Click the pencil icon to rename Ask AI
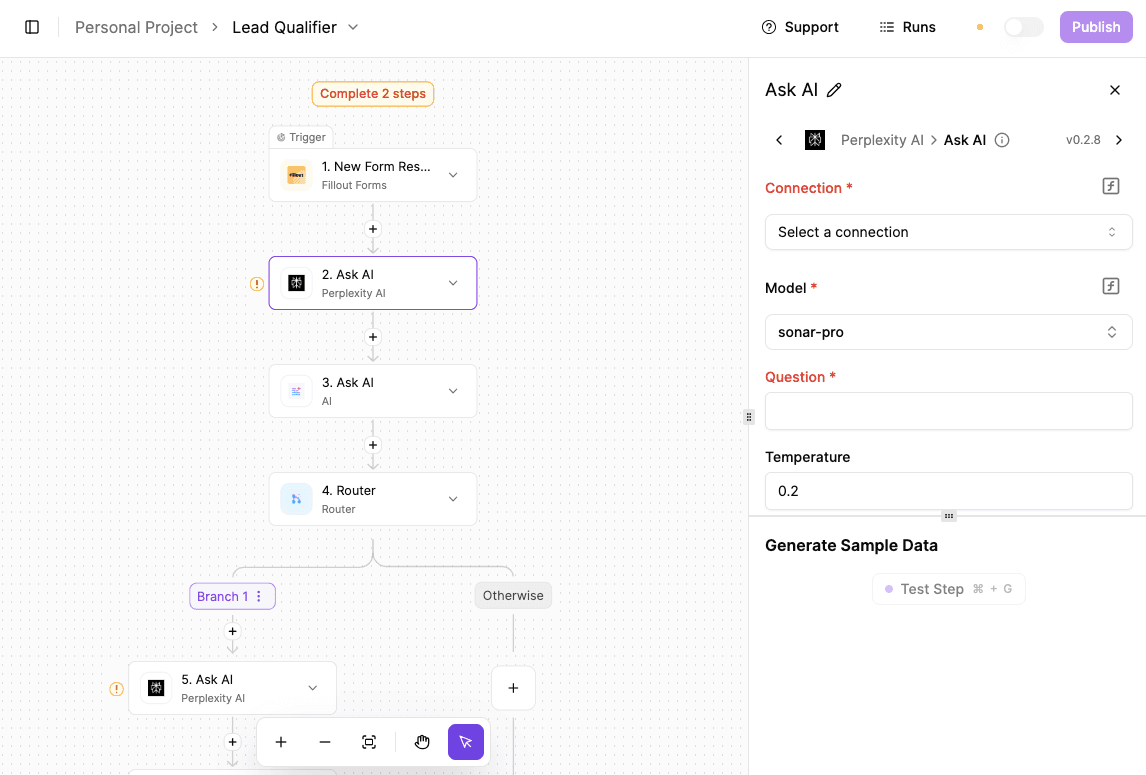The width and height of the screenshot is (1146, 775). point(834,90)
